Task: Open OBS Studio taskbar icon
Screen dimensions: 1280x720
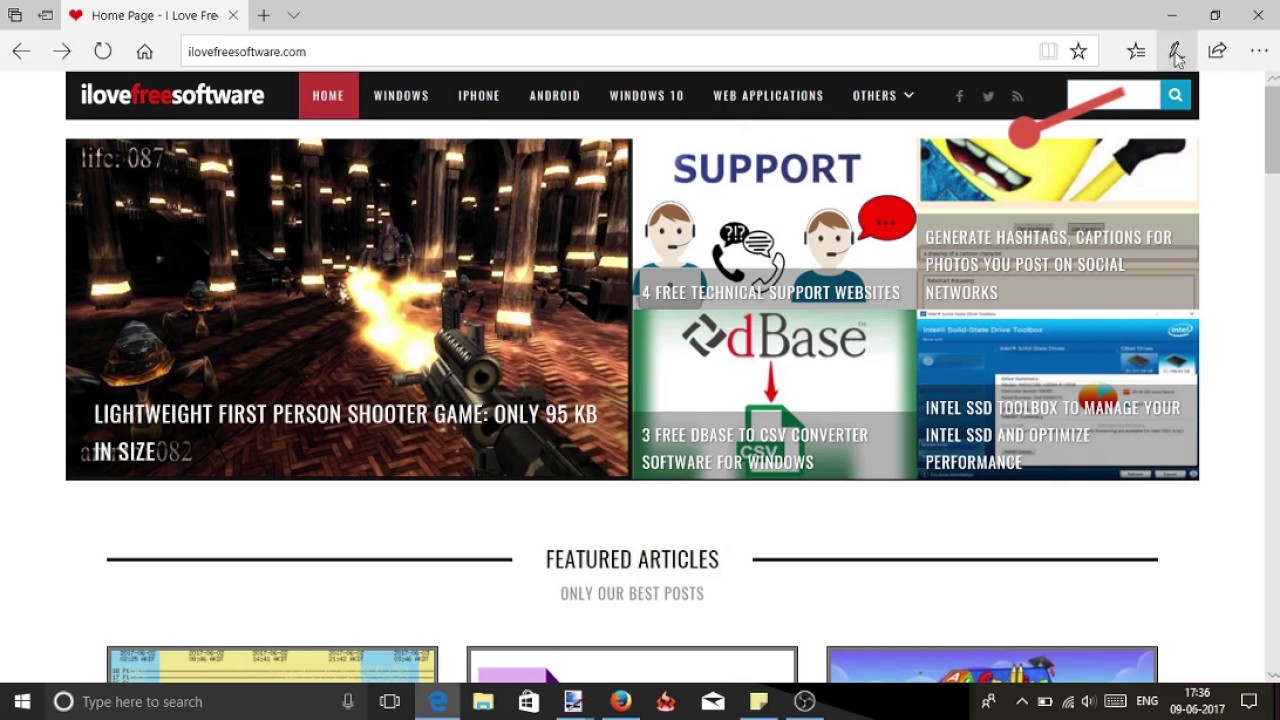Action: click(805, 701)
